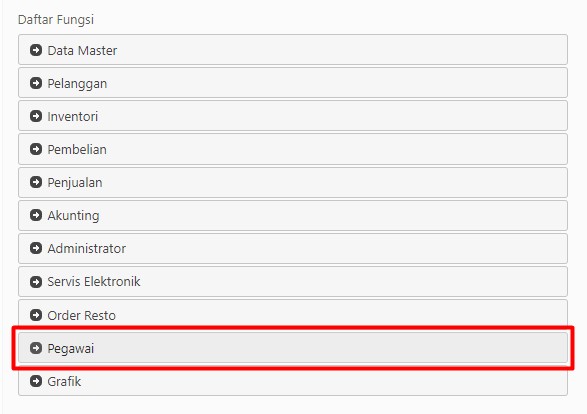Click the arrow icon beside Penjualan

click(x=36, y=182)
